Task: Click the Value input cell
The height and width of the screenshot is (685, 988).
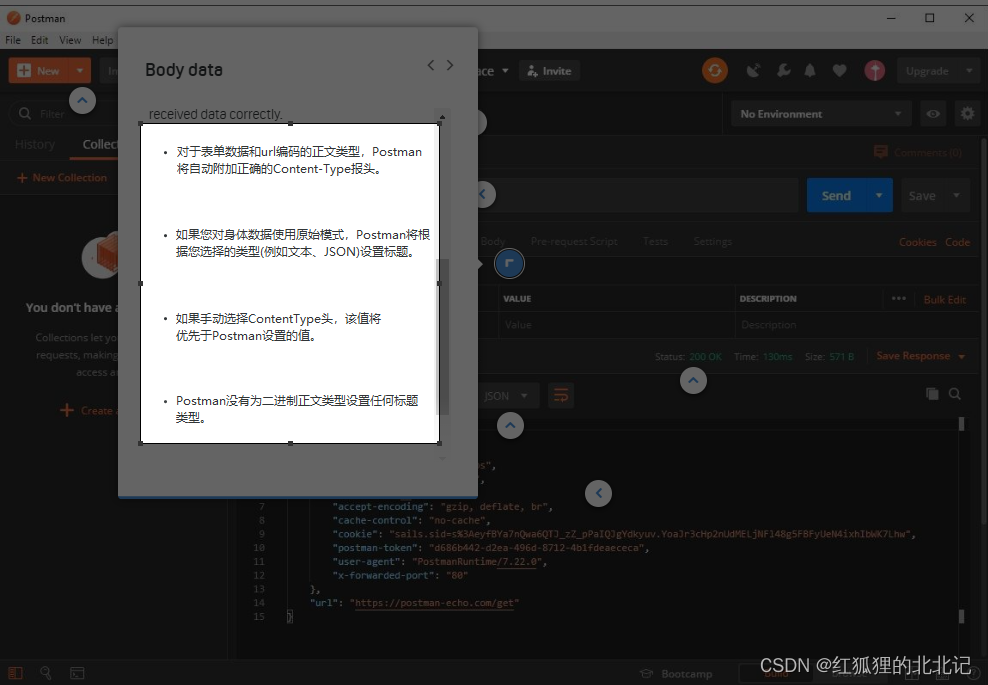Action: [x=617, y=325]
